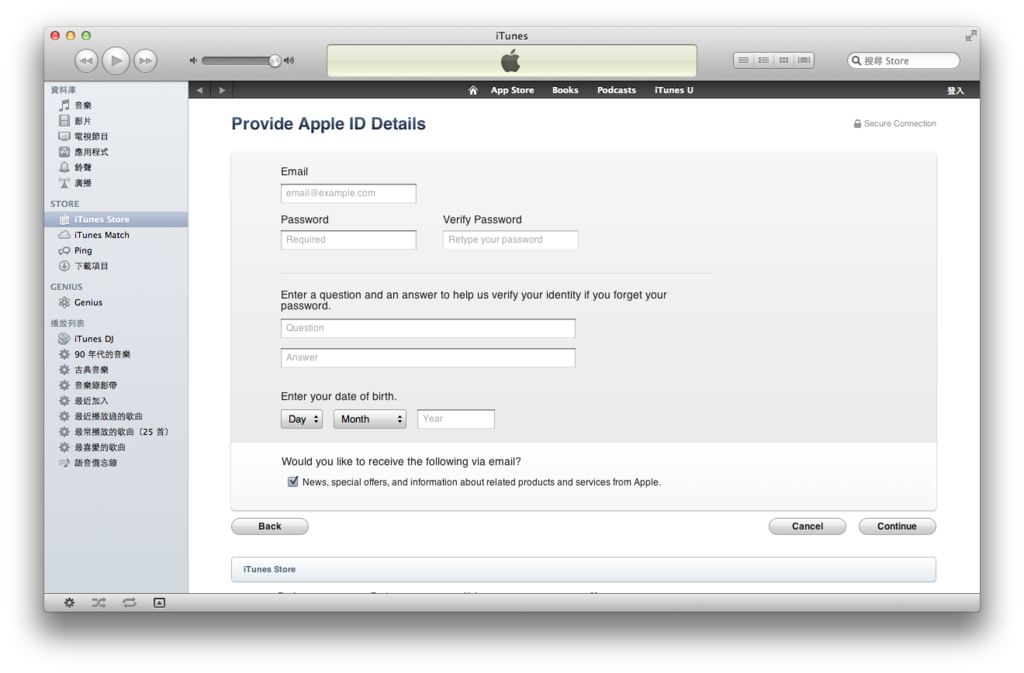Focus the Year input field
The width and height of the screenshot is (1024, 673).
456,419
